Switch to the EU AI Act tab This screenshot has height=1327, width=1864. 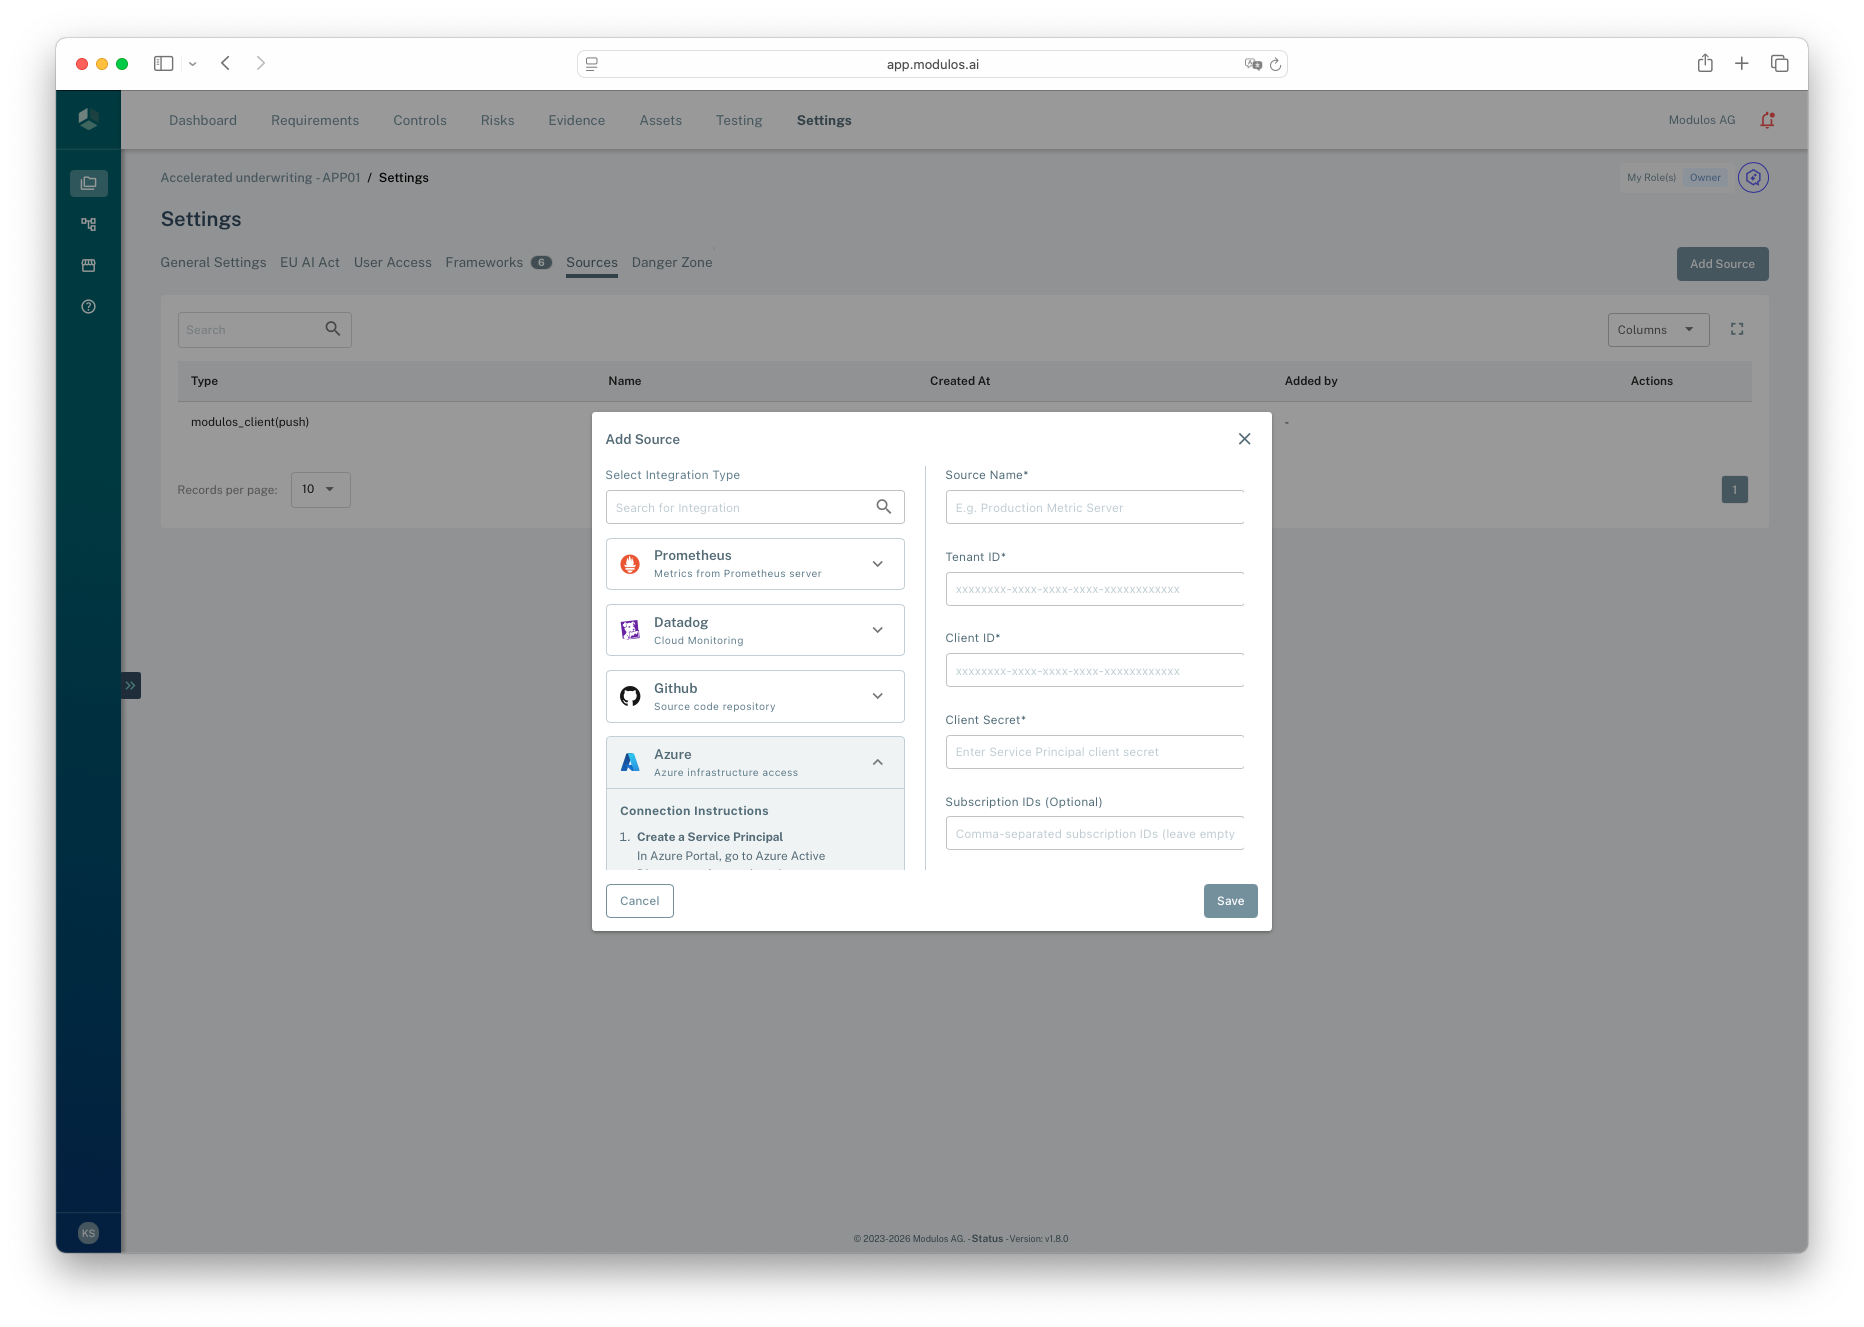(x=309, y=262)
